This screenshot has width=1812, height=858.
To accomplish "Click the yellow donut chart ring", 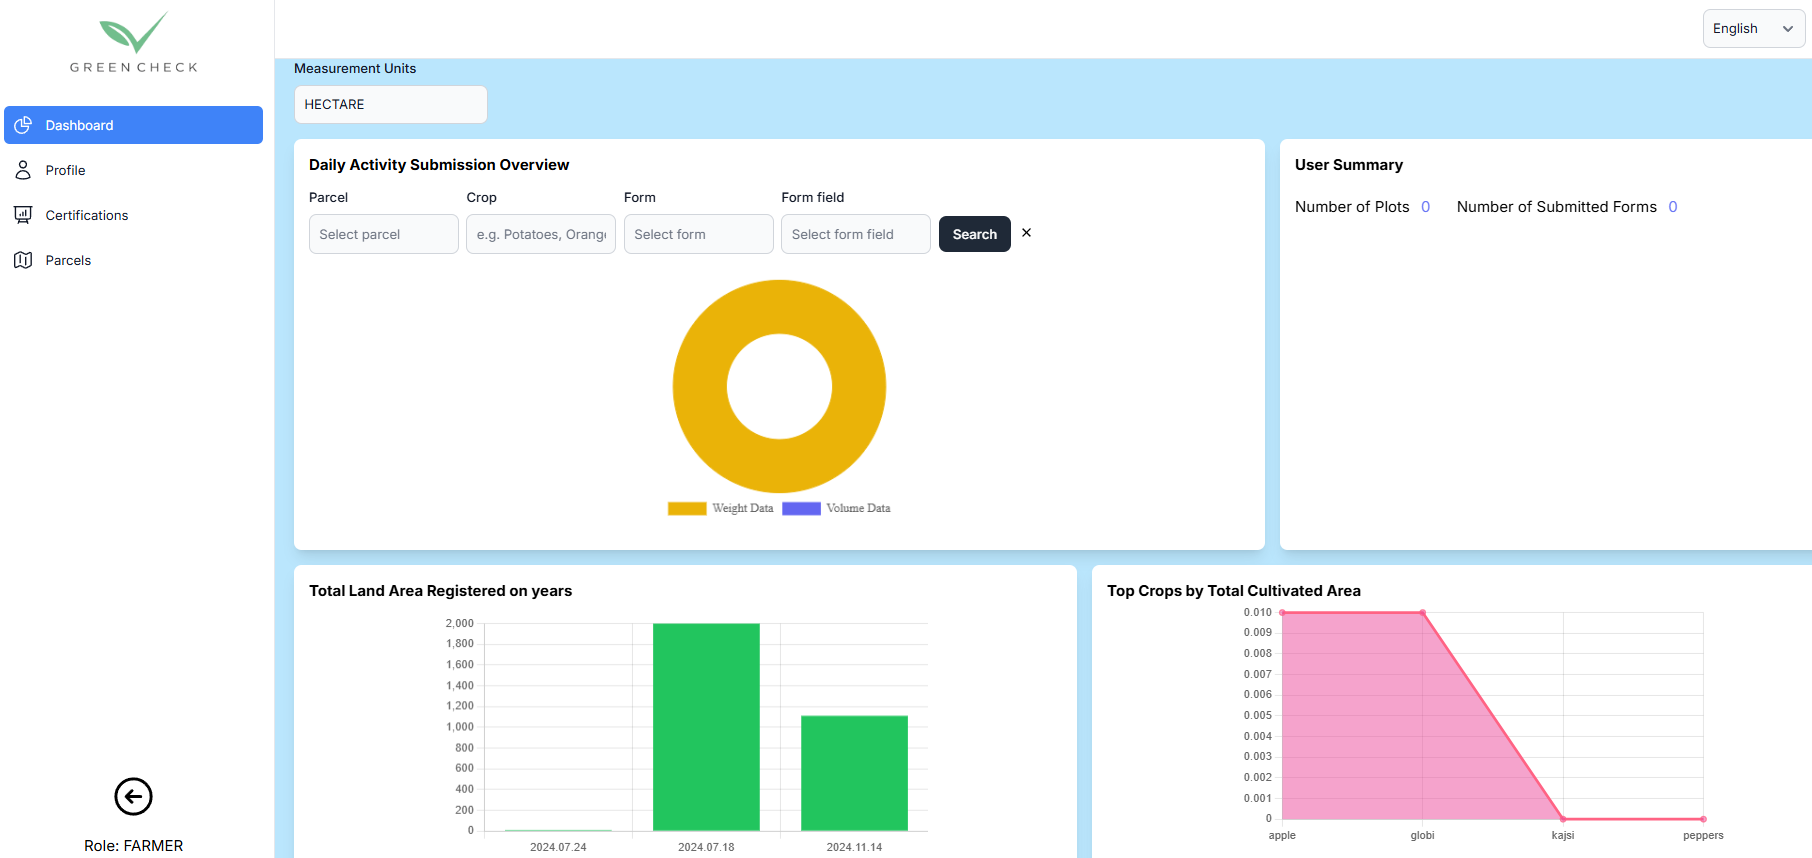I will 700,386.
